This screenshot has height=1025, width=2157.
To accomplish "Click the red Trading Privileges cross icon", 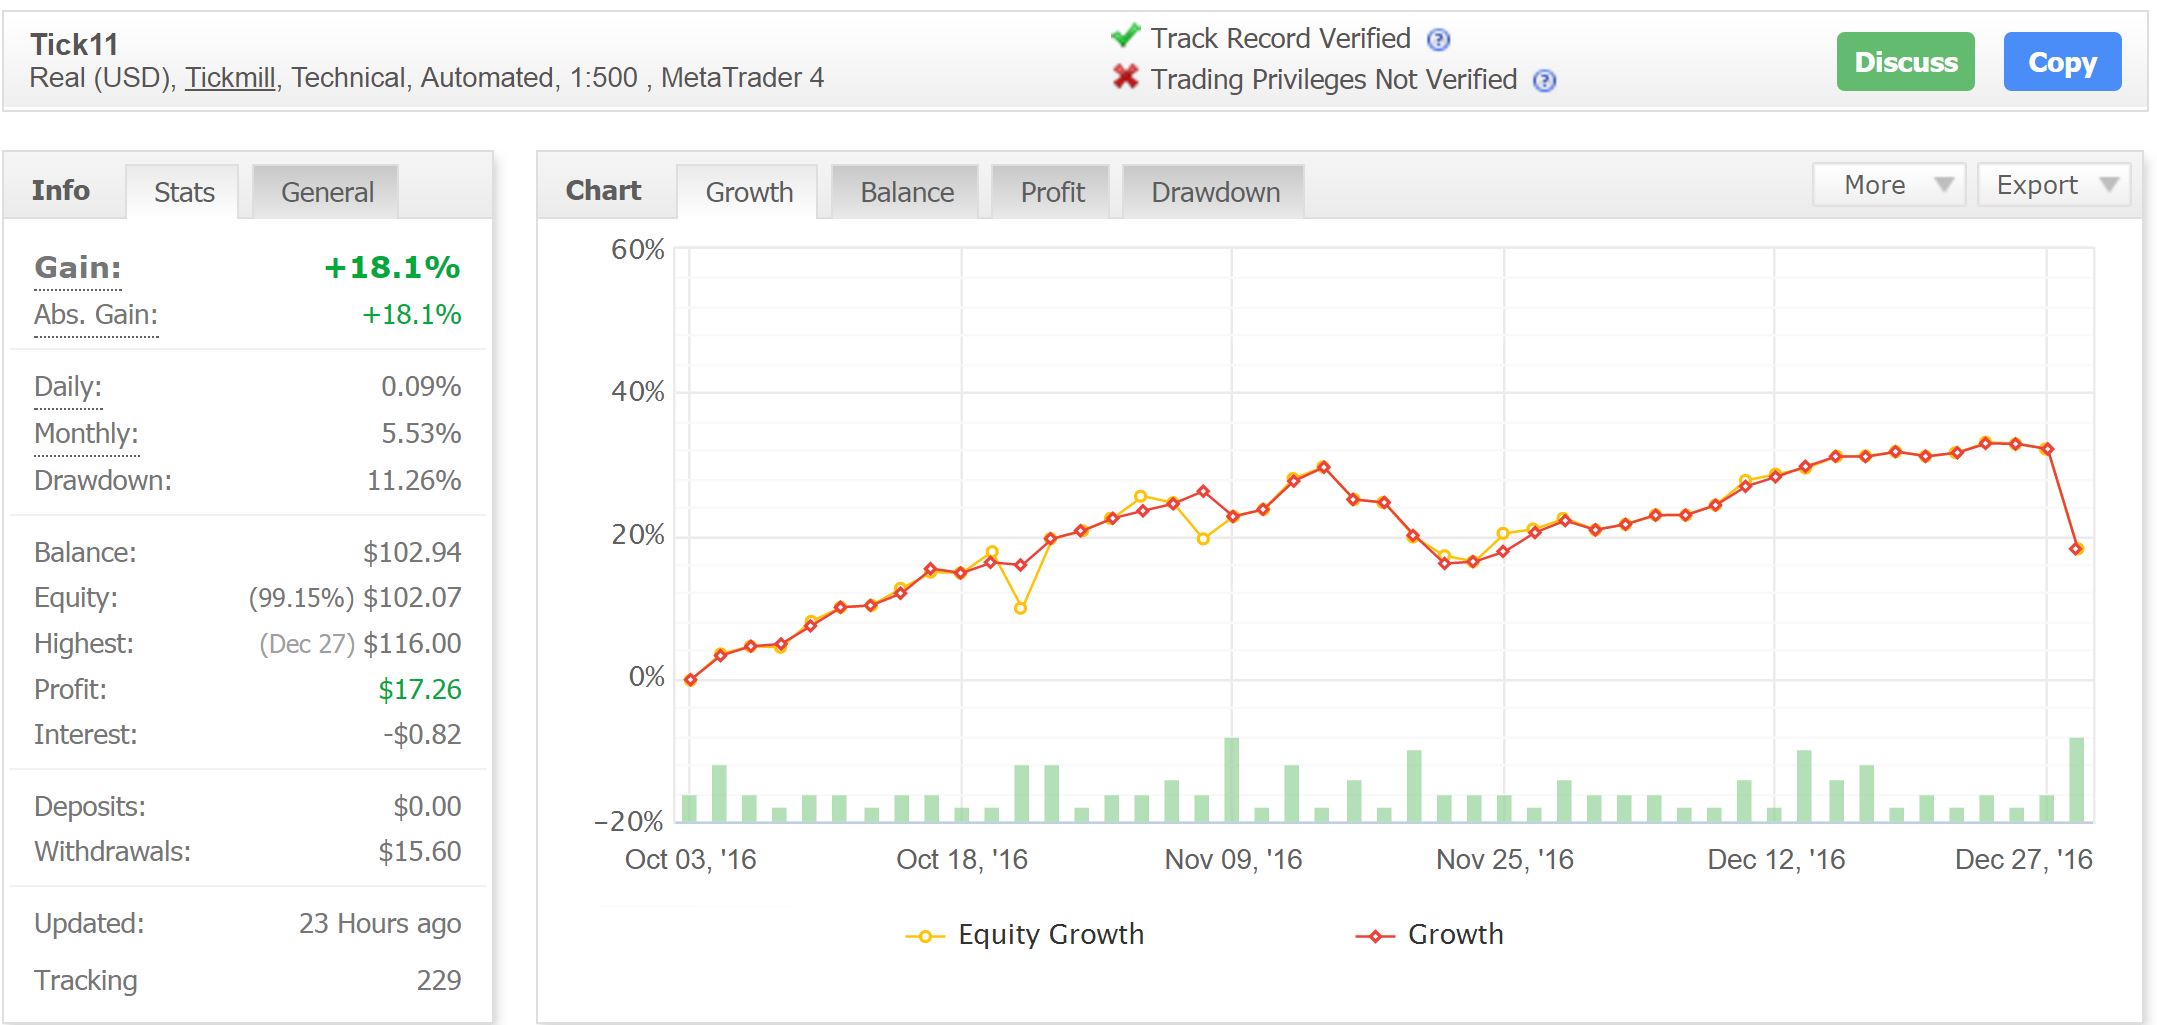I will pos(1126,76).
